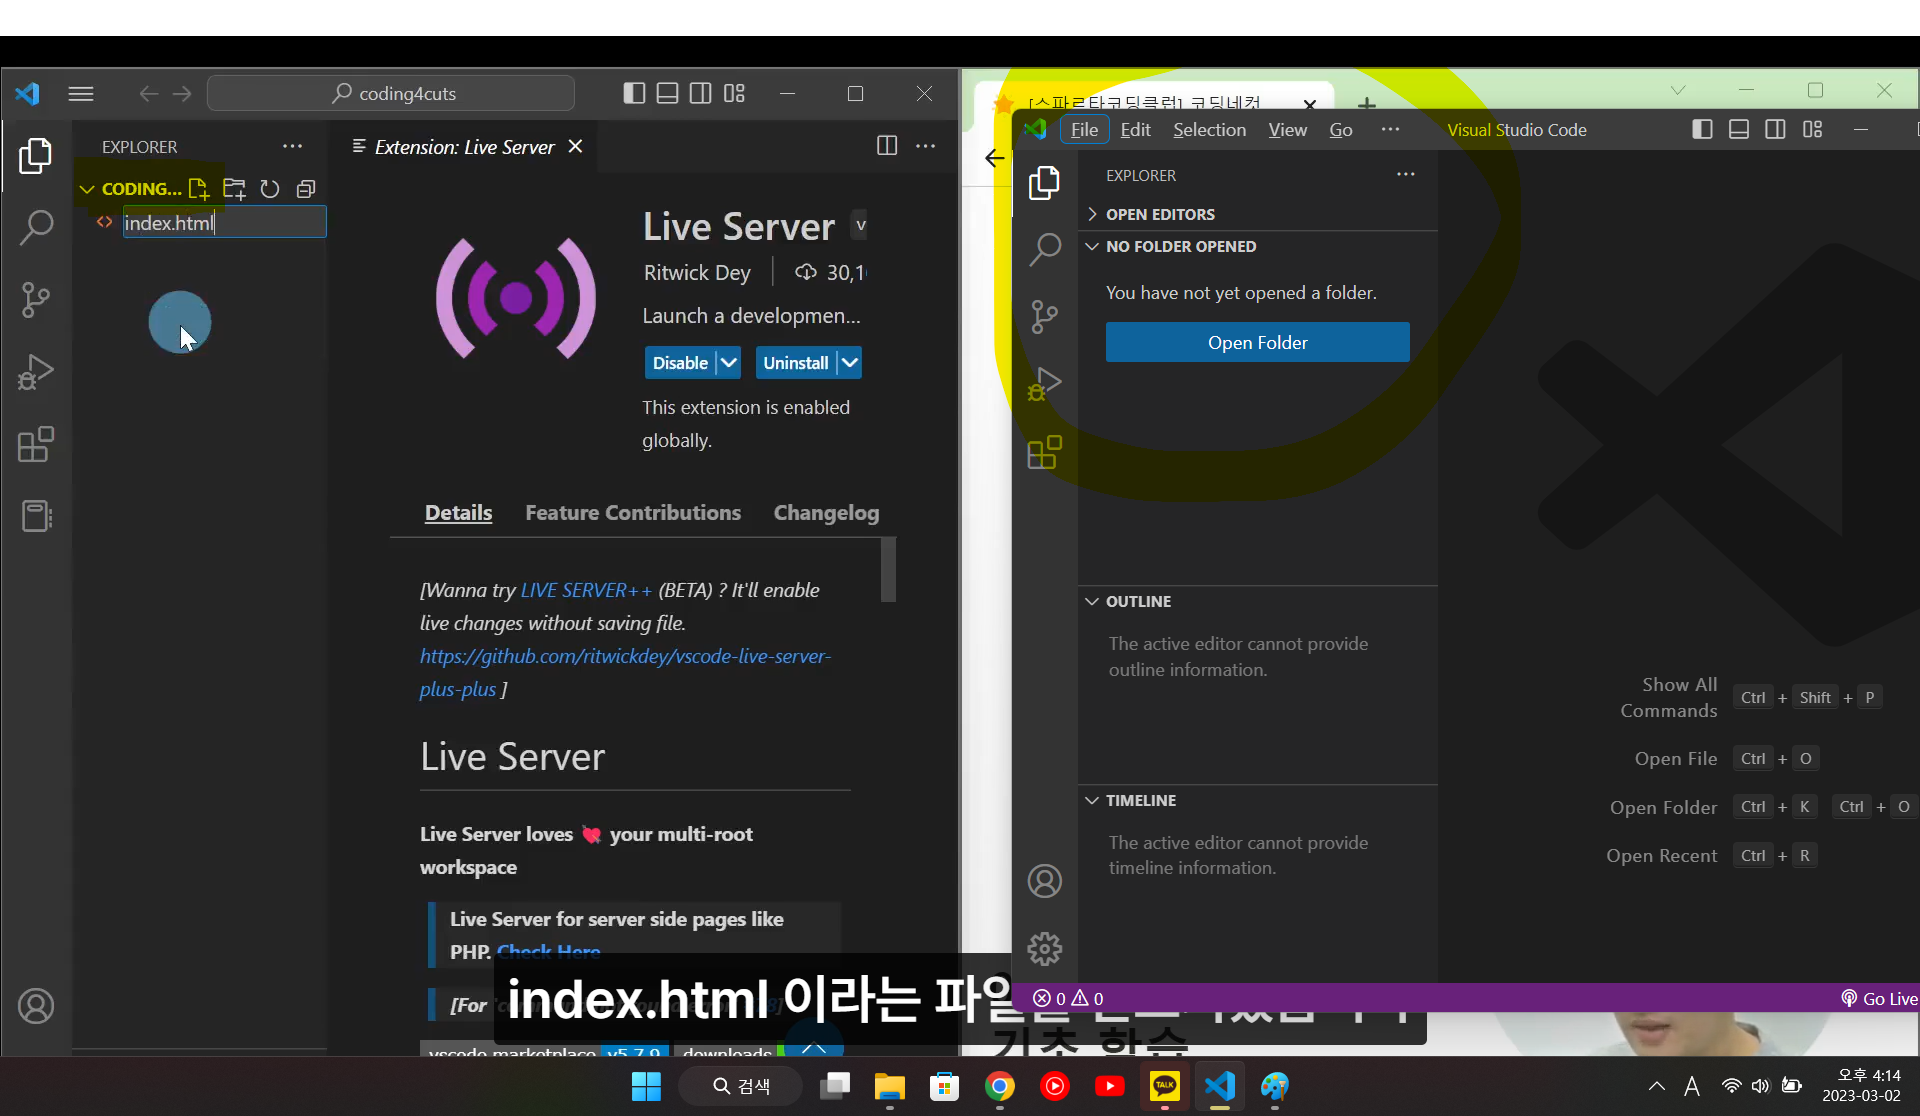The width and height of the screenshot is (1920, 1116).
Task: Click the Disable extension button
Action: 680,363
